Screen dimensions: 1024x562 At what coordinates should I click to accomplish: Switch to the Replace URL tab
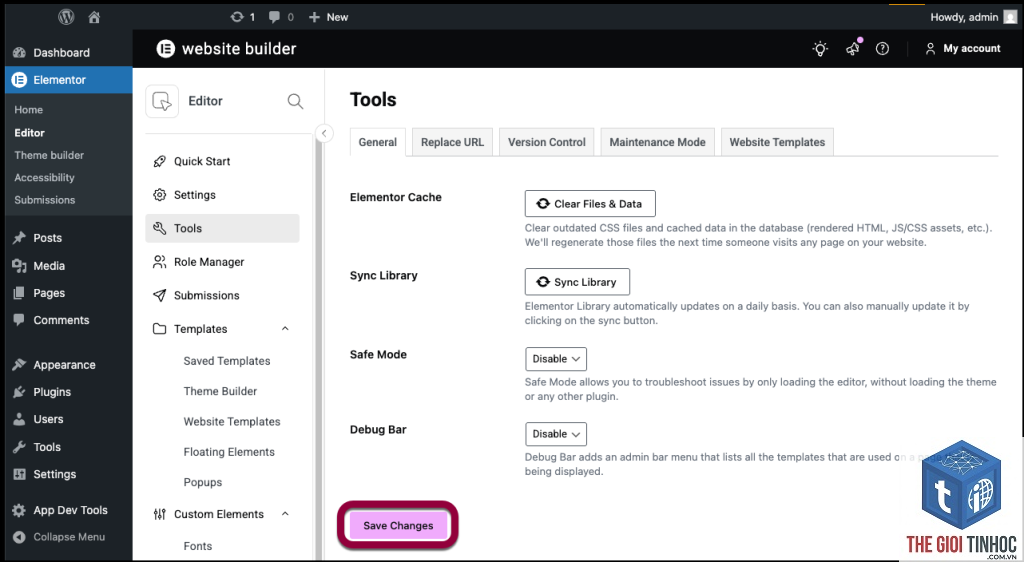[x=453, y=142]
